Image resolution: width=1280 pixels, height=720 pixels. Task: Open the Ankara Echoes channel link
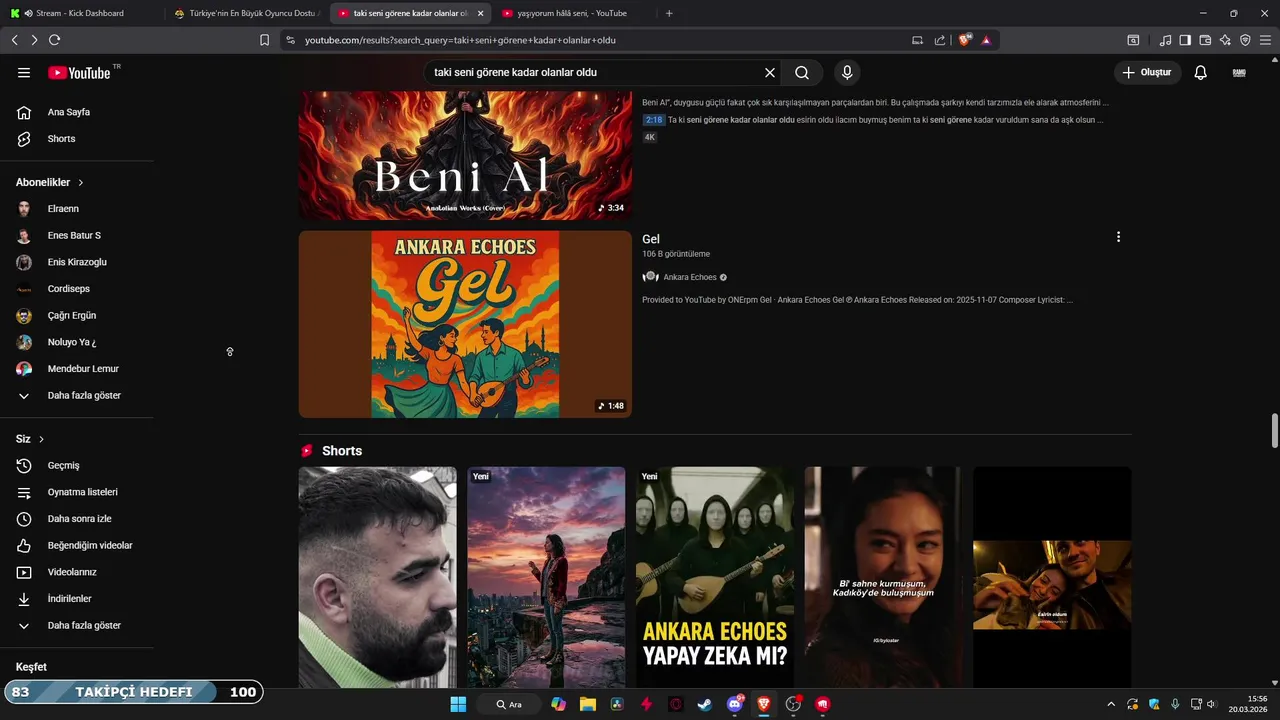[690, 277]
